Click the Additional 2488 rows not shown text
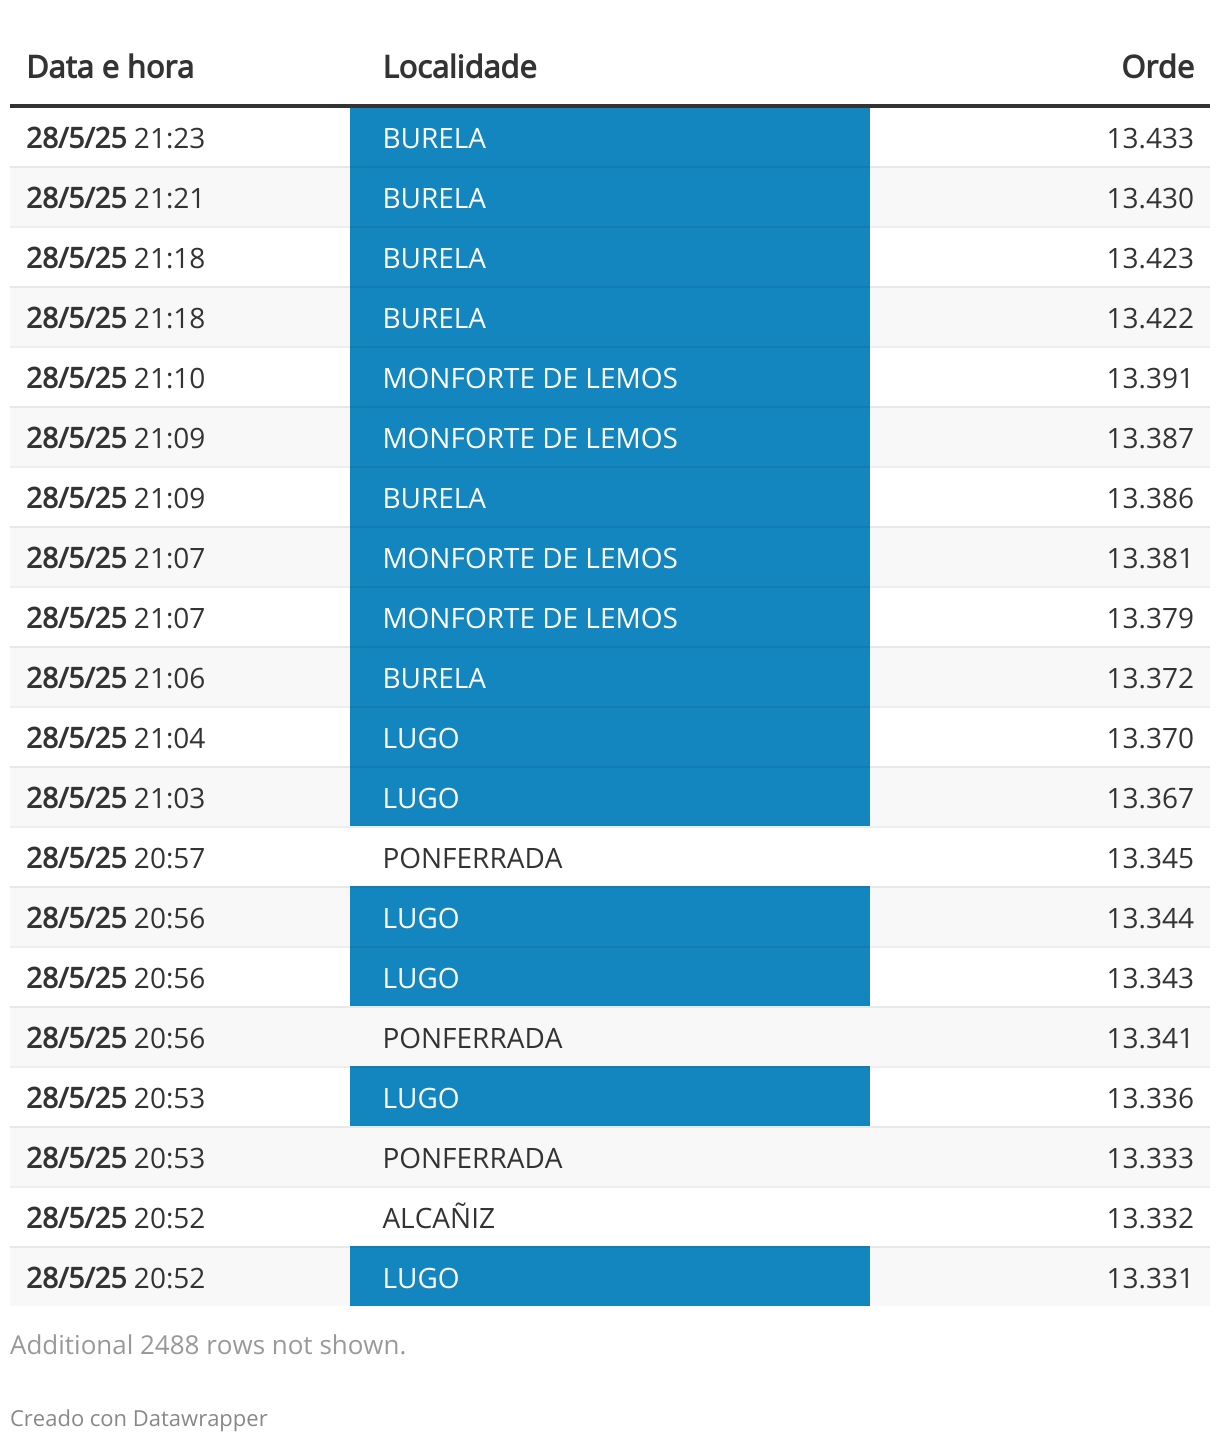1220x1442 pixels. tap(208, 1345)
